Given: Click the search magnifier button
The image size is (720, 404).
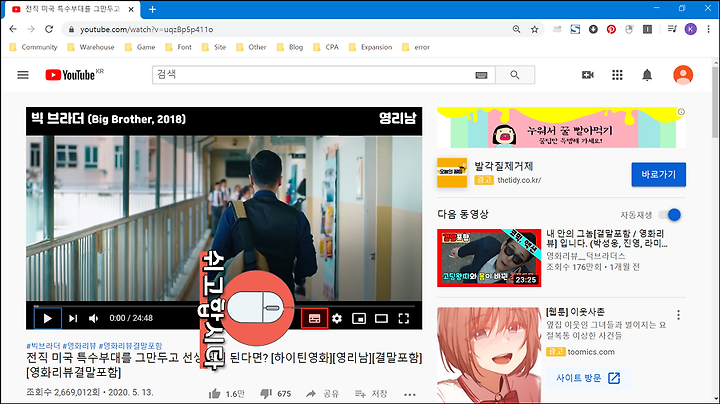Looking at the screenshot, I should coord(515,75).
